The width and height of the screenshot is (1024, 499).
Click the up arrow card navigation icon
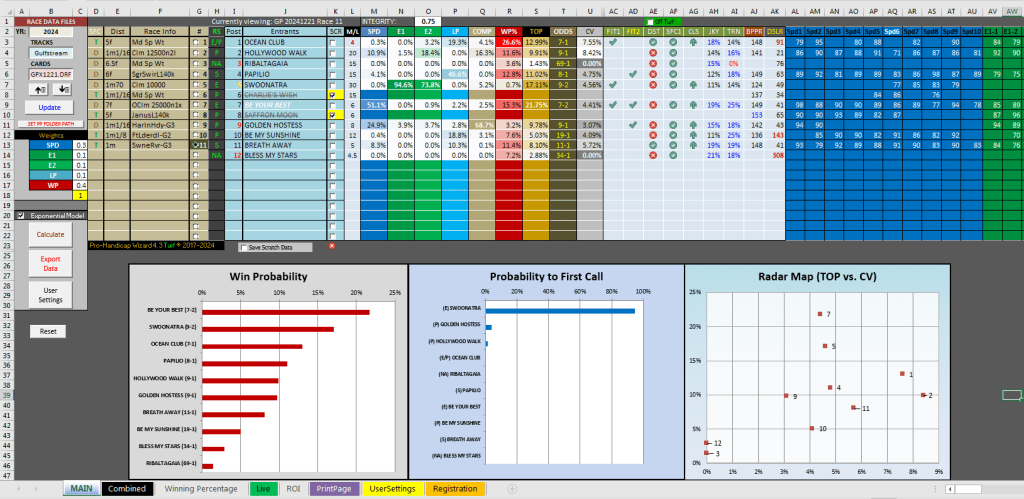click(40, 87)
